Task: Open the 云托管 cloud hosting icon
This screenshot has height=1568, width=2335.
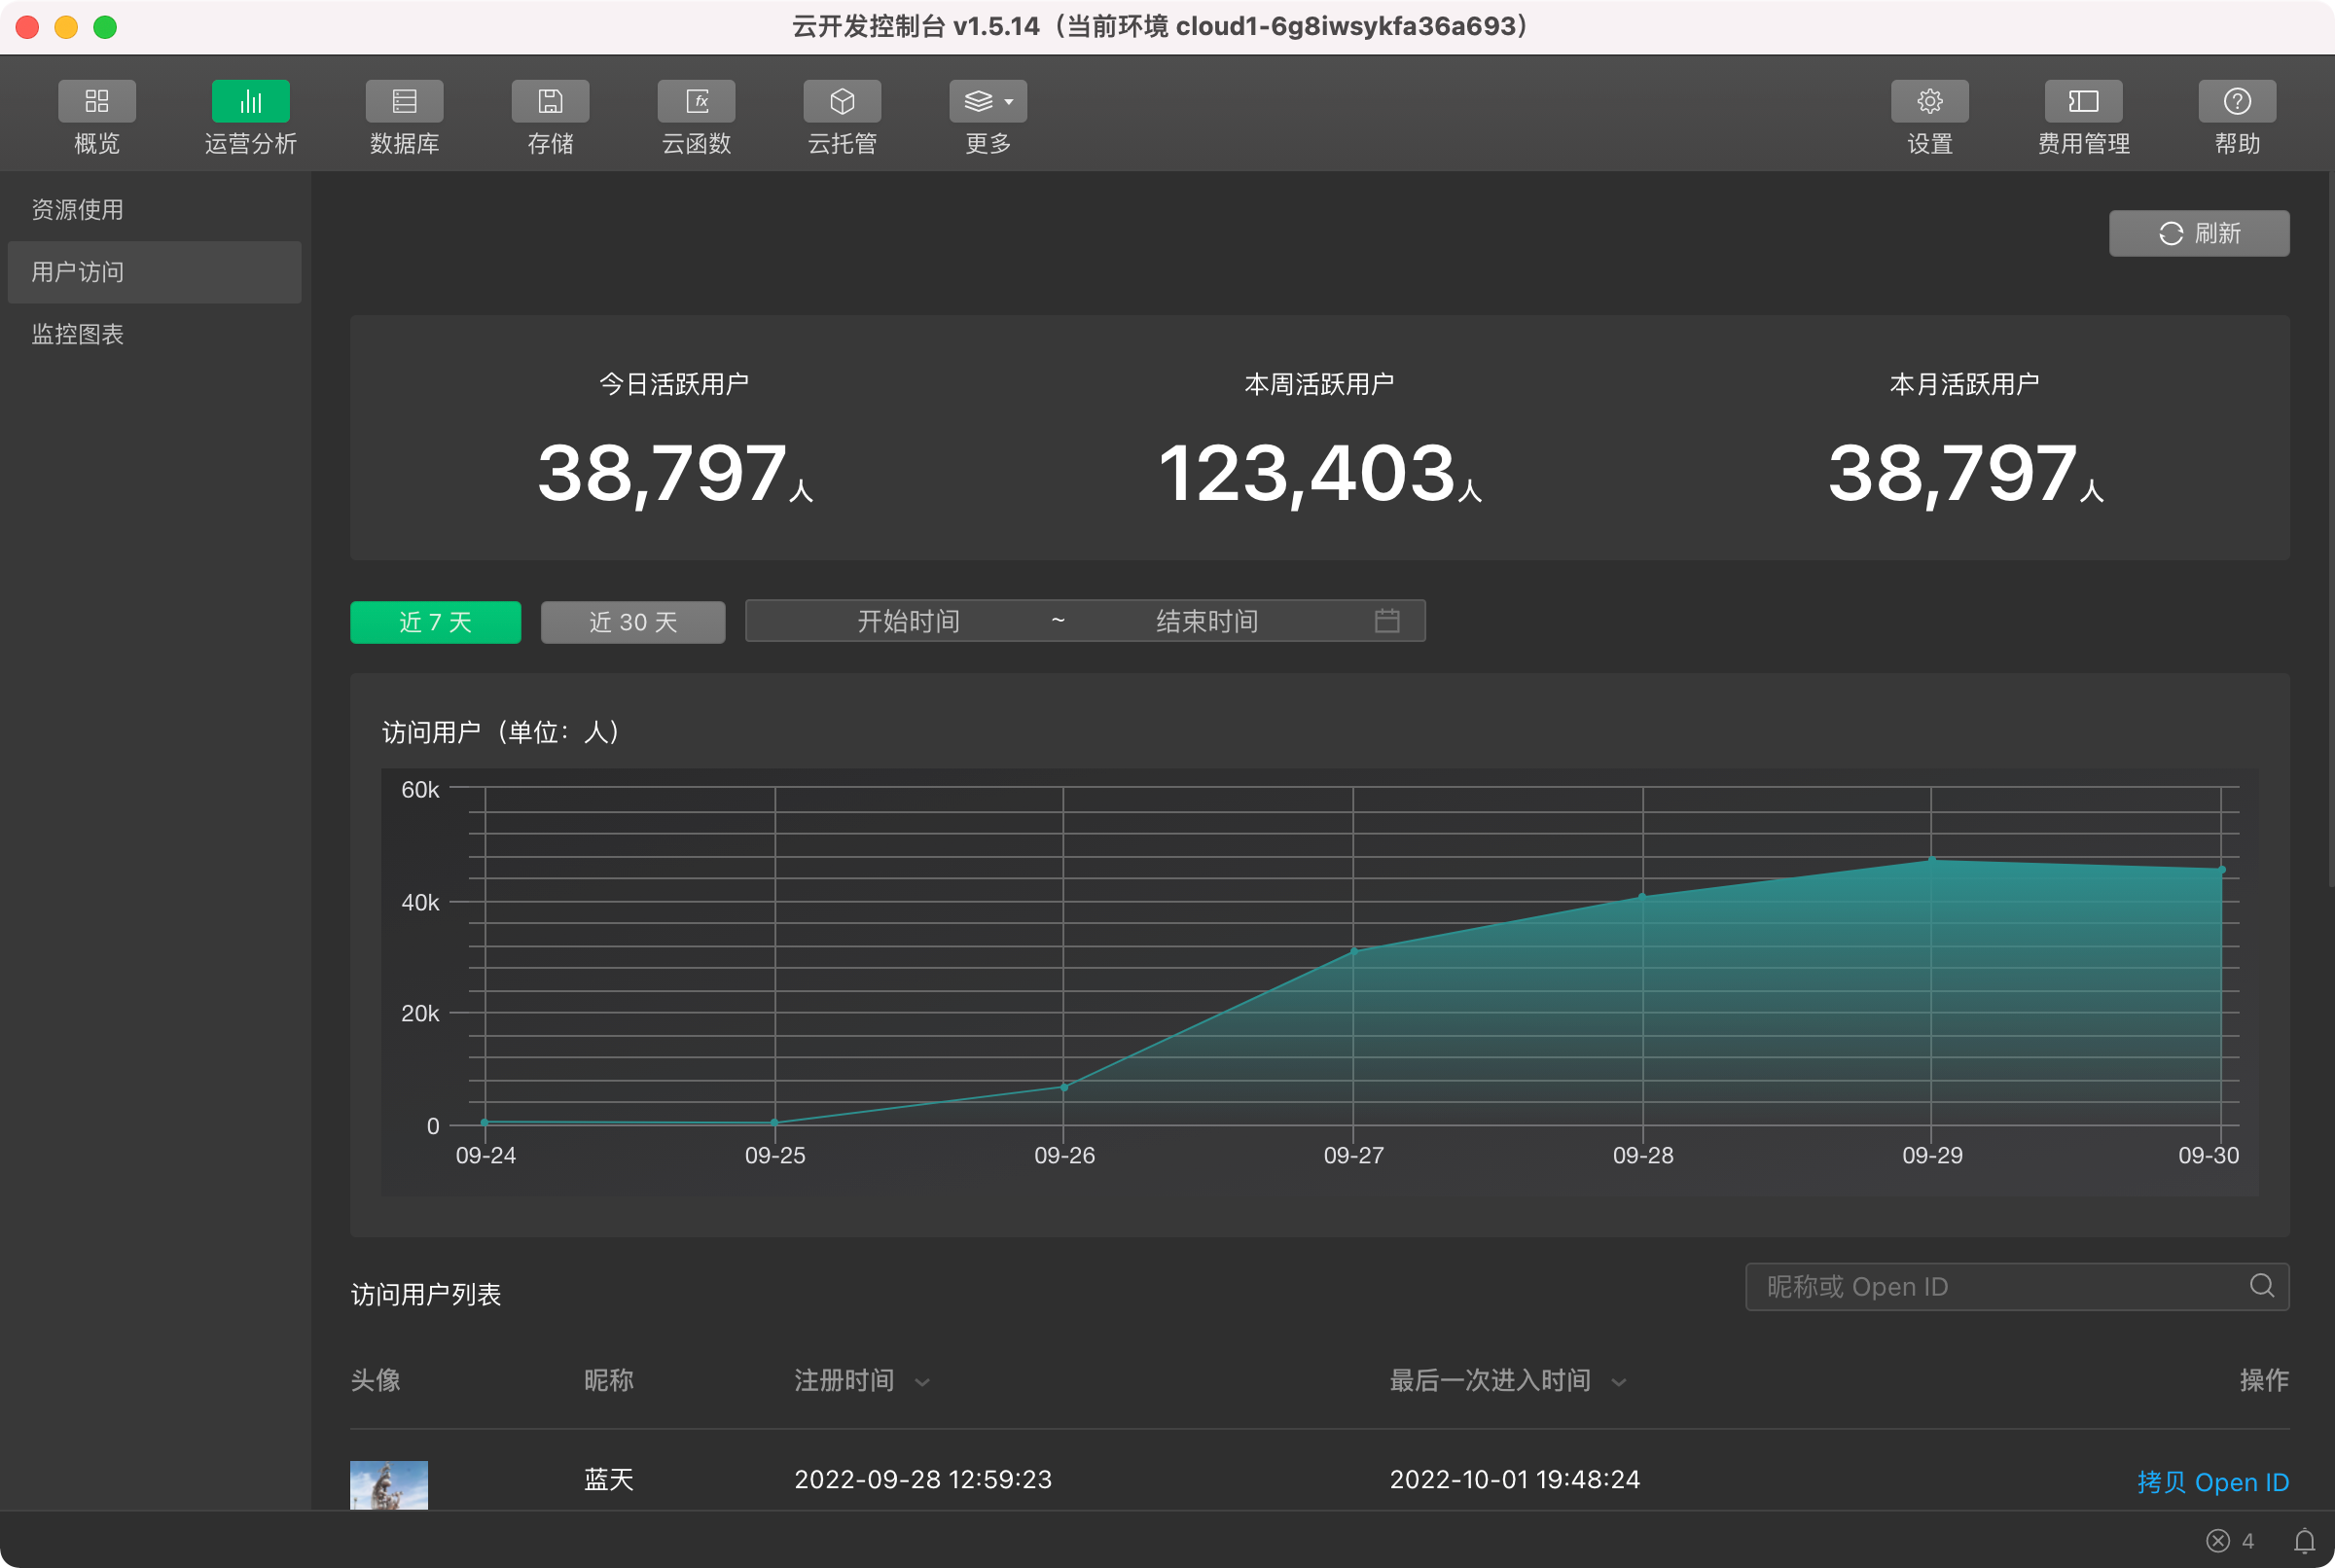Action: [842, 101]
